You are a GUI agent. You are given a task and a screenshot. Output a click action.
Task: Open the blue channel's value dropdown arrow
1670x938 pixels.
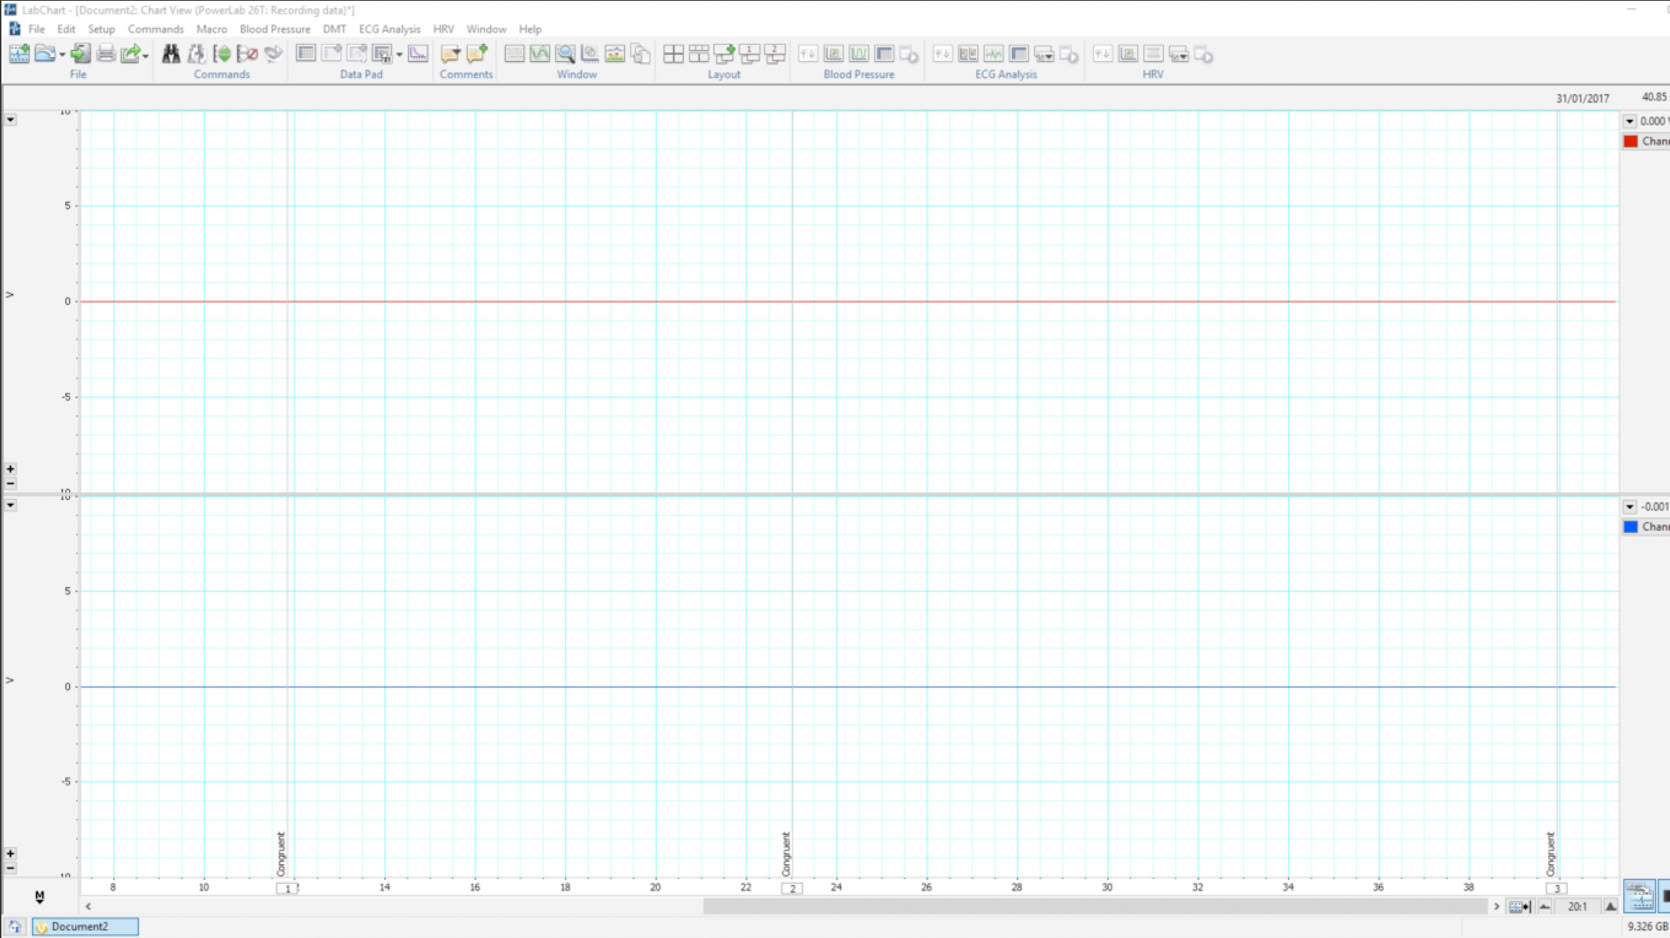pos(1630,507)
